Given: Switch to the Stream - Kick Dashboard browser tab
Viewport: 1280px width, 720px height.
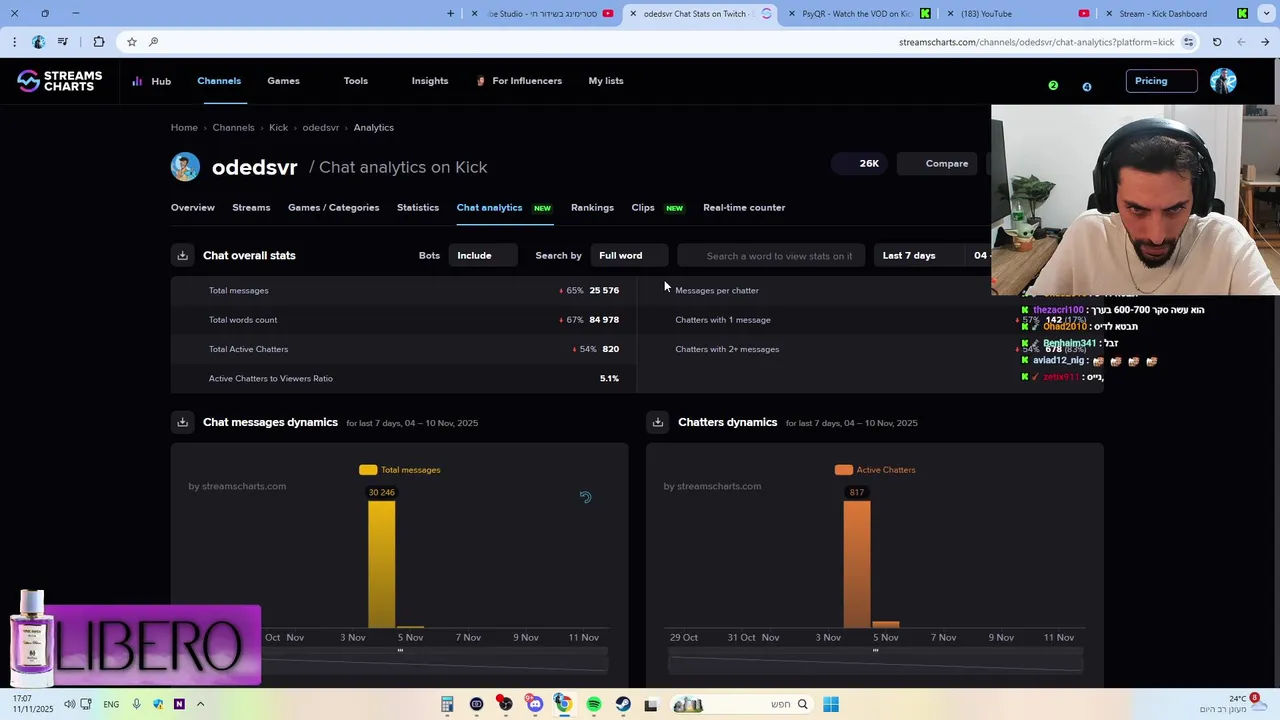Looking at the screenshot, I should click(1175, 14).
